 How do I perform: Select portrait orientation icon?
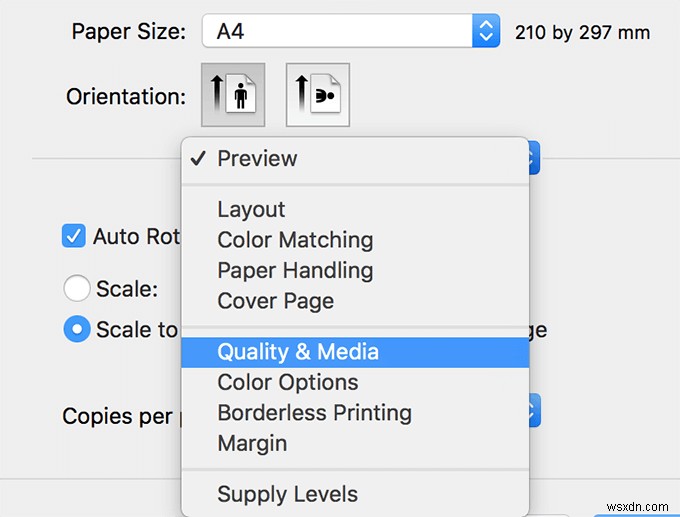(233, 95)
